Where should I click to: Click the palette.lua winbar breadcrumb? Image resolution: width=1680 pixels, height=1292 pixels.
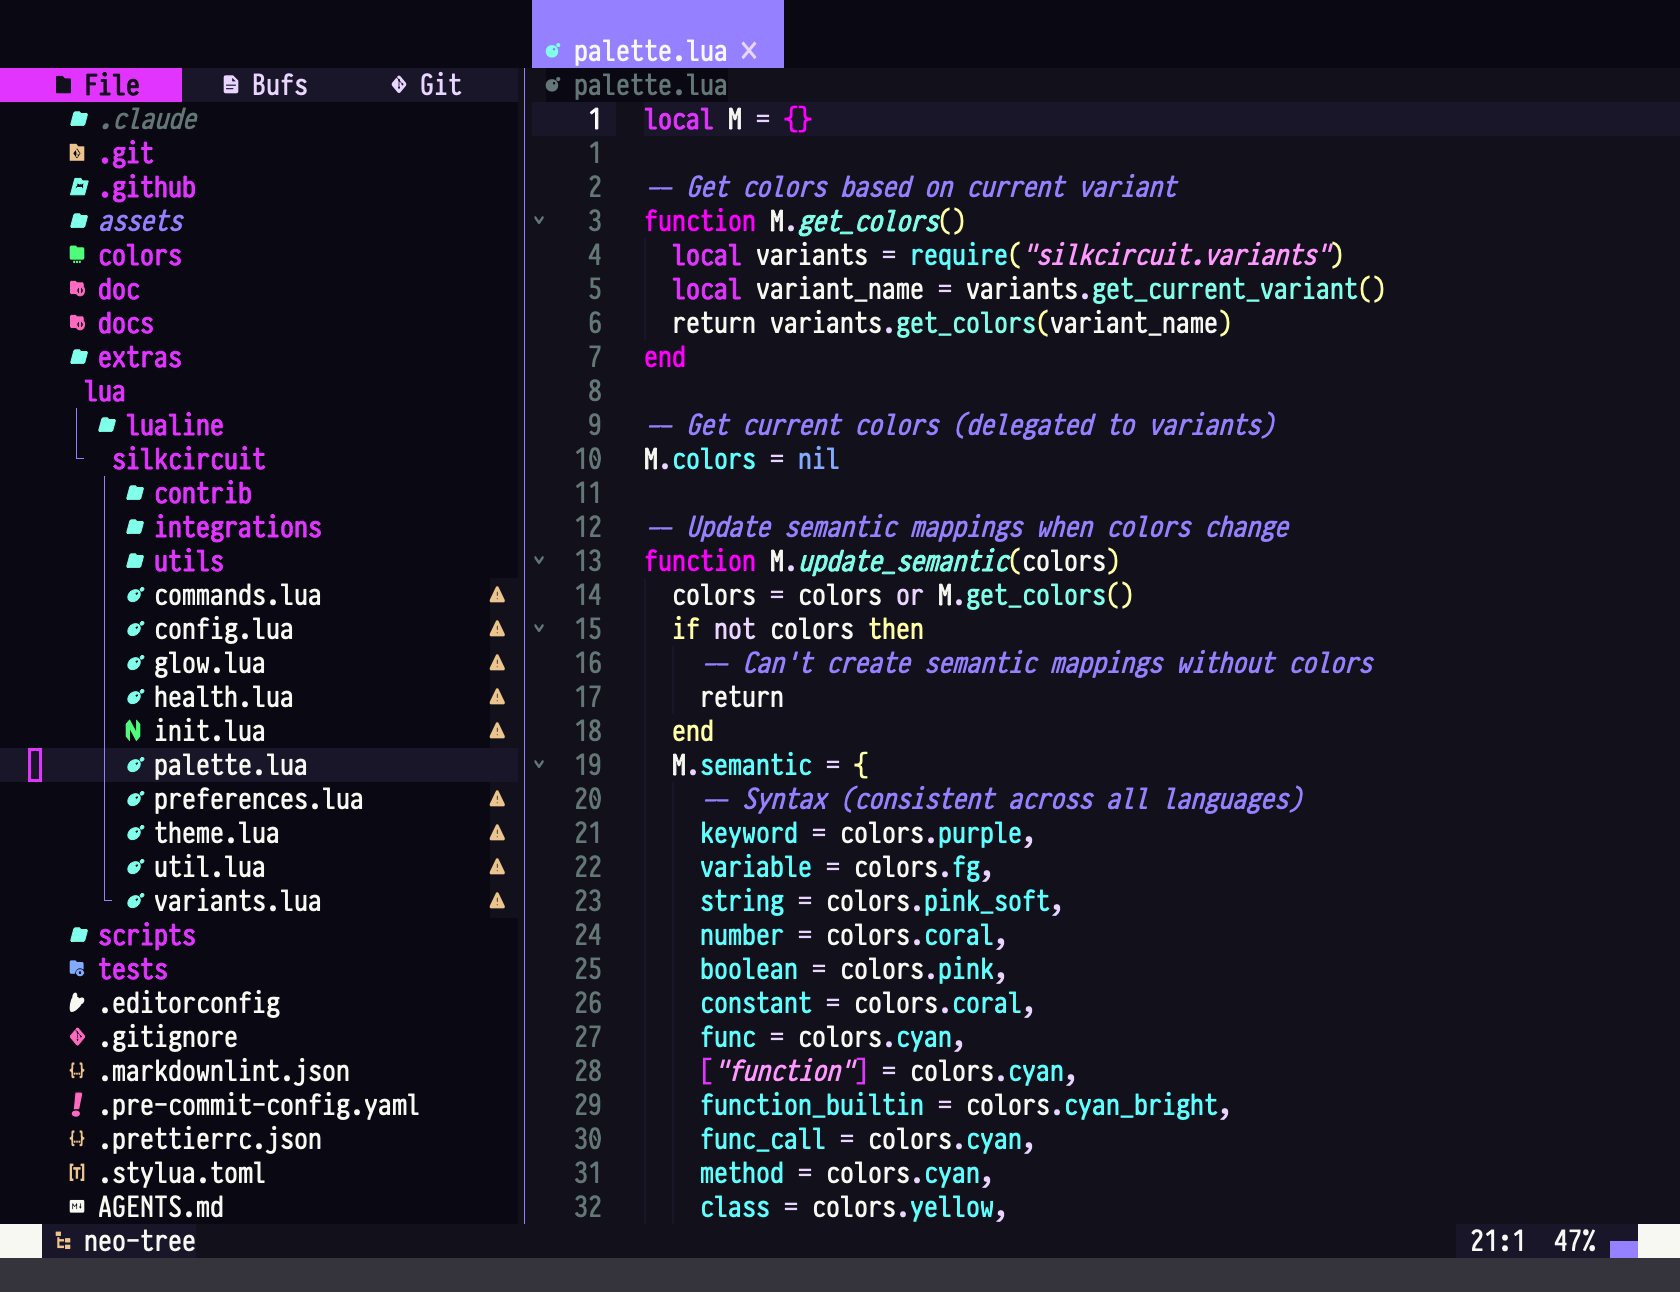coord(650,85)
